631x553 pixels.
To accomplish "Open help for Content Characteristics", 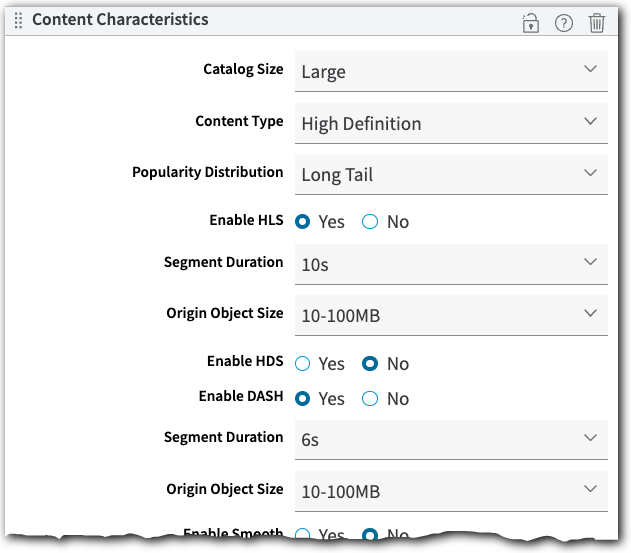I will pyautogui.click(x=564, y=23).
